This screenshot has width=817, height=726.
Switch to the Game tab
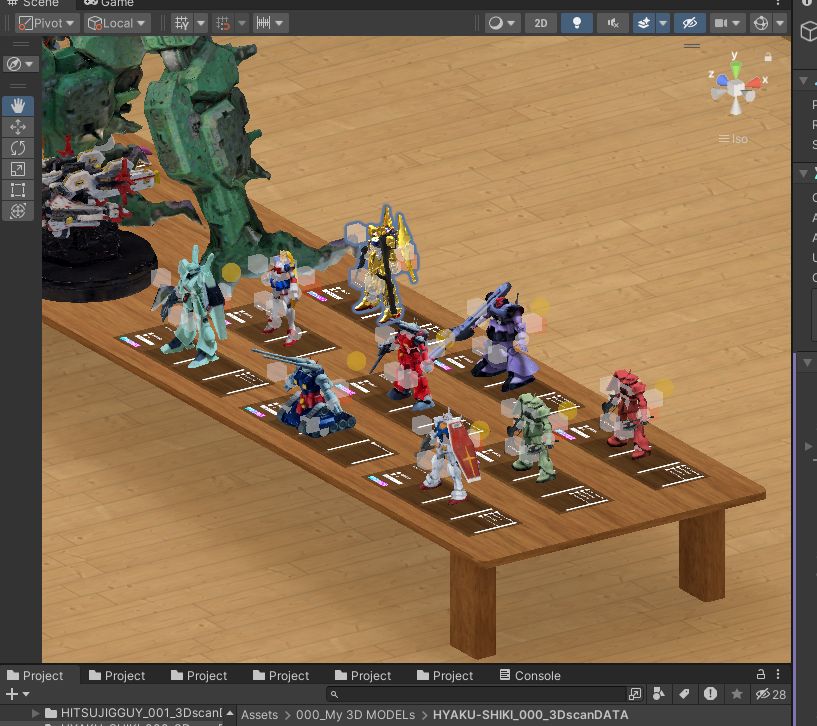pyautogui.click(x=109, y=3)
